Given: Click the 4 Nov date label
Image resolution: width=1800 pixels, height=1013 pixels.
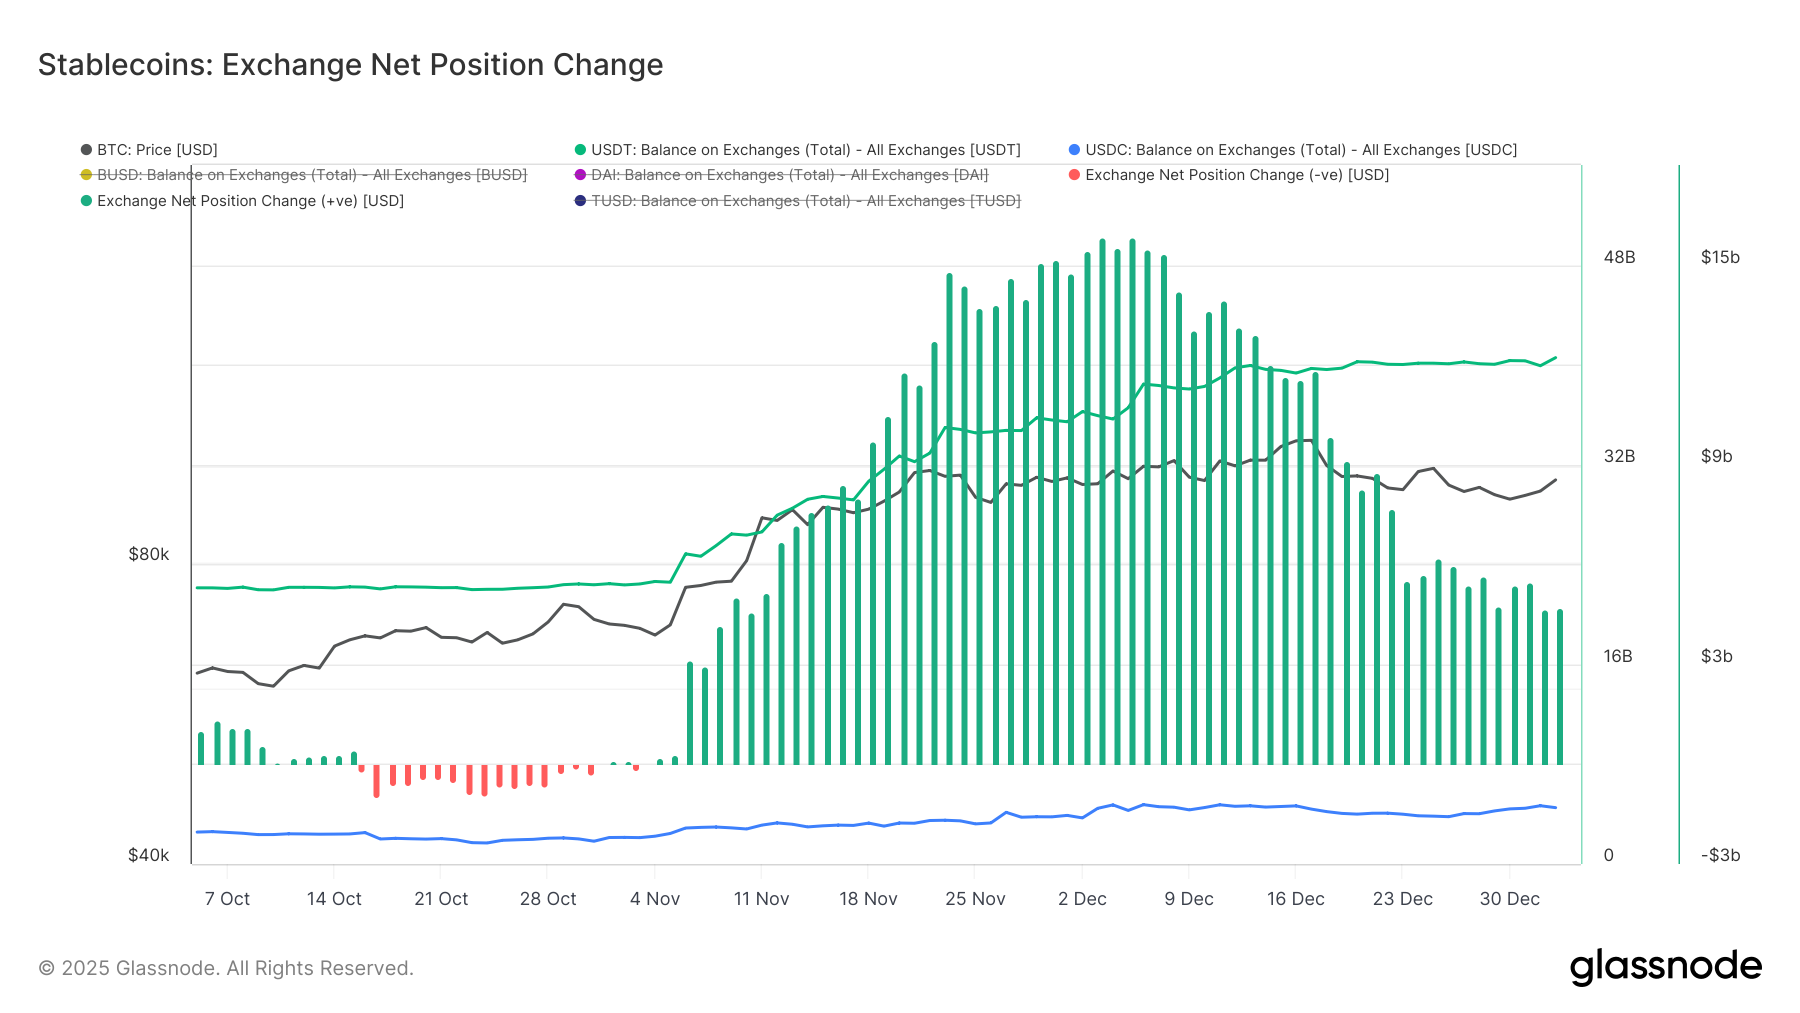Looking at the screenshot, I should click(655, 899).
